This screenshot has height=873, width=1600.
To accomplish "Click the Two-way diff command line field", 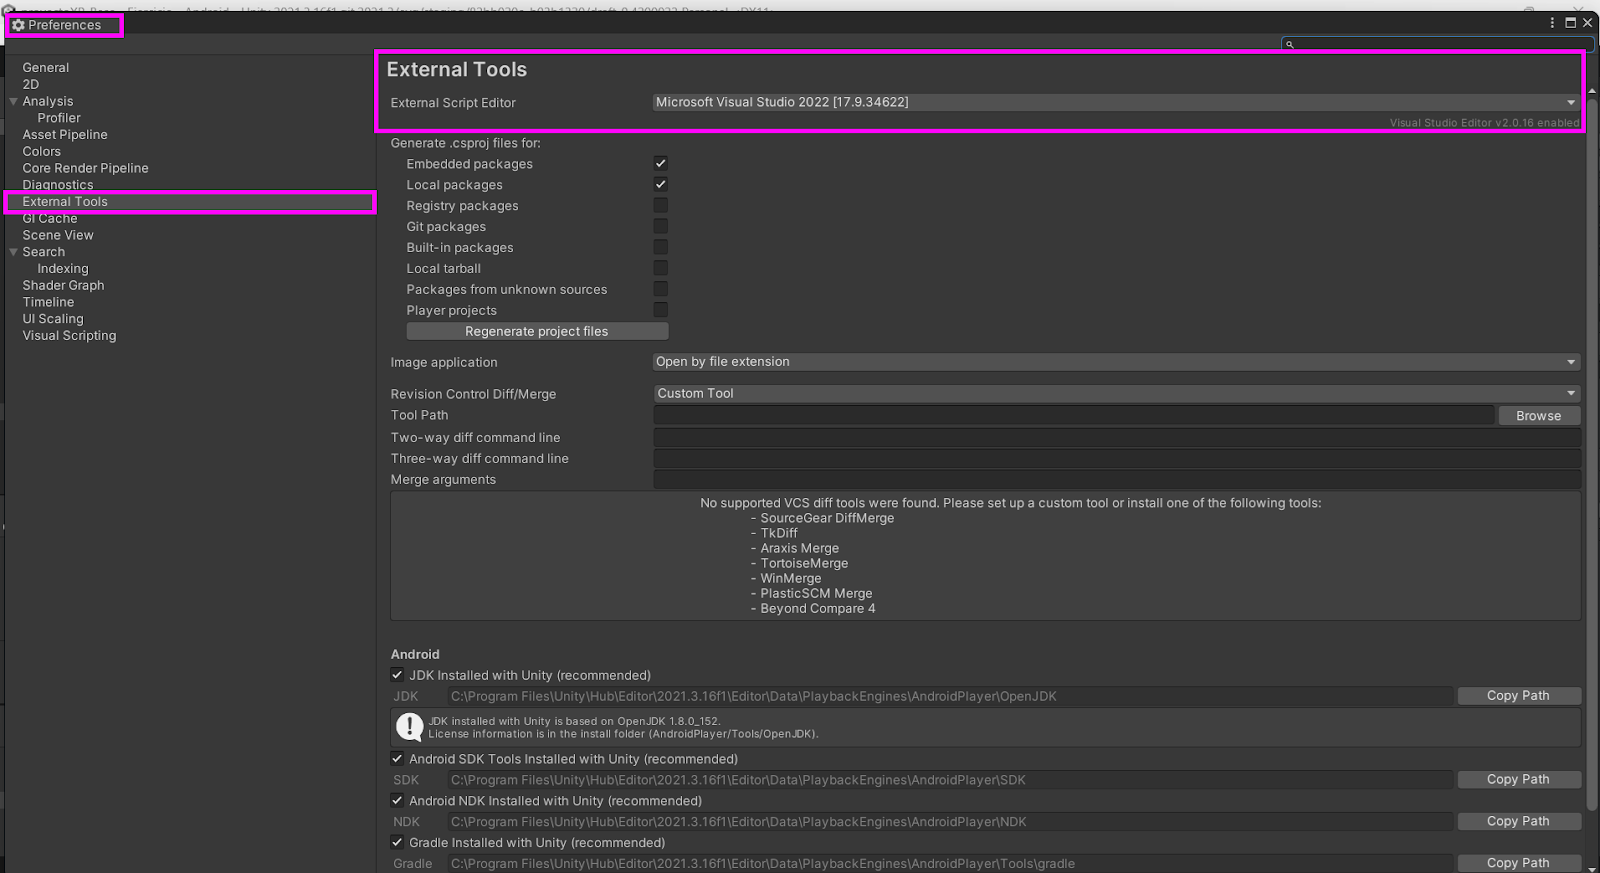I will pos(1116,438).
